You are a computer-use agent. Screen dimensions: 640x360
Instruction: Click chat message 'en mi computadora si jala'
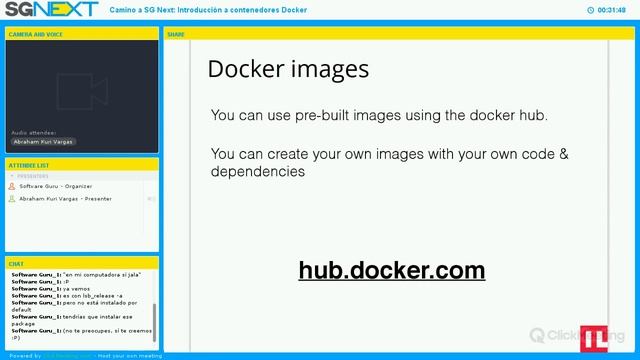point(76,275)
